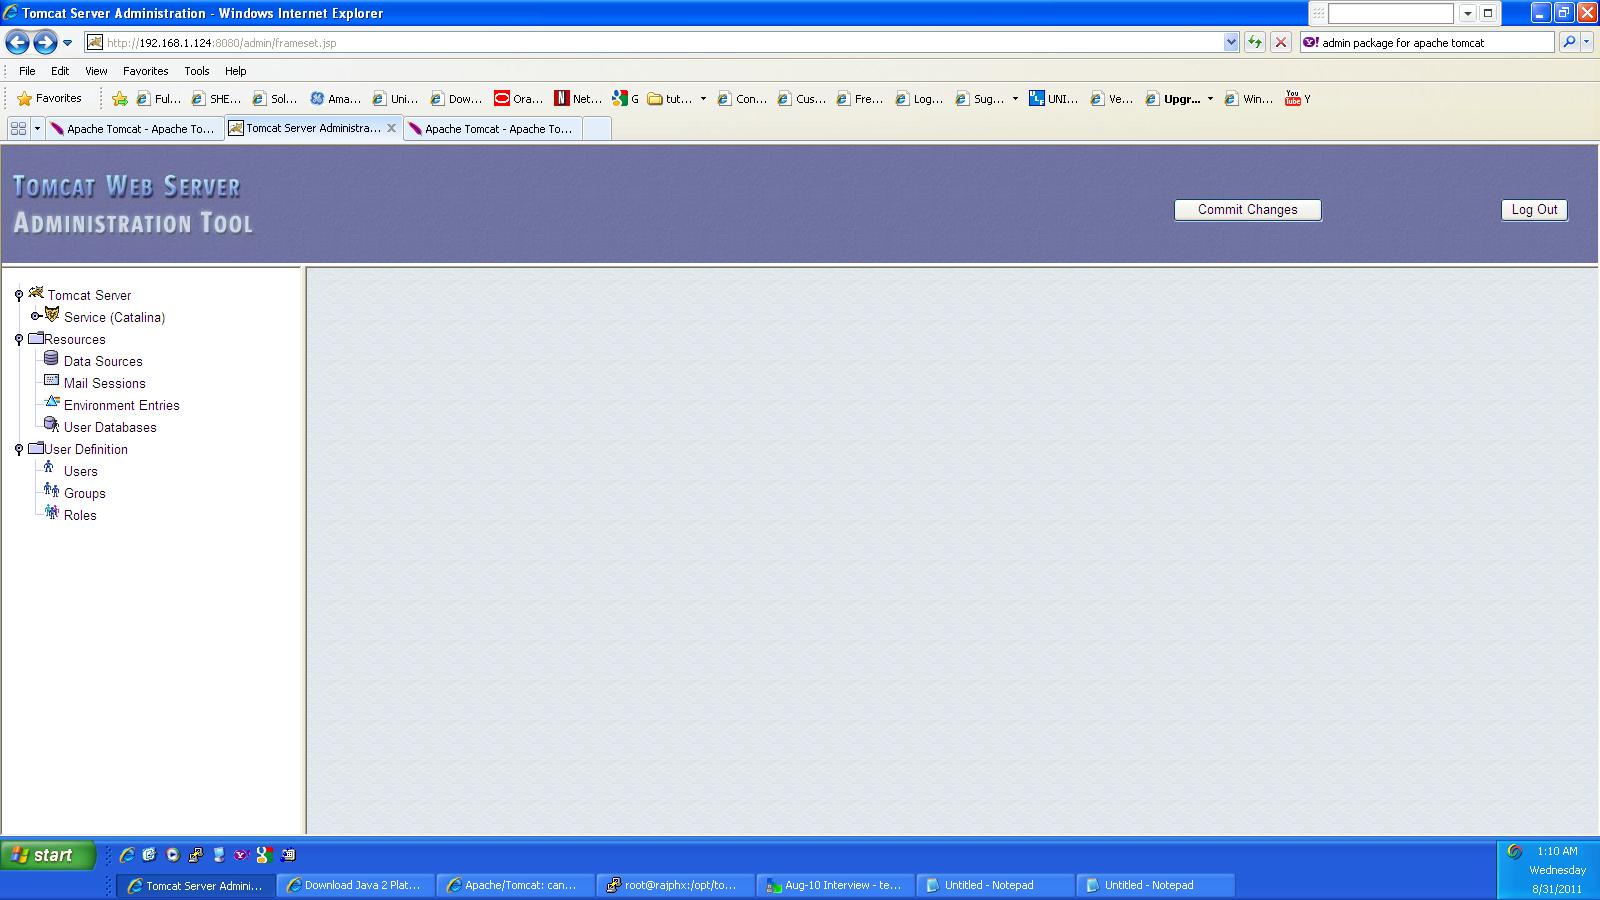1600x900 pixels.
Task: Click the URL address bar field
Action: (660, 42)
